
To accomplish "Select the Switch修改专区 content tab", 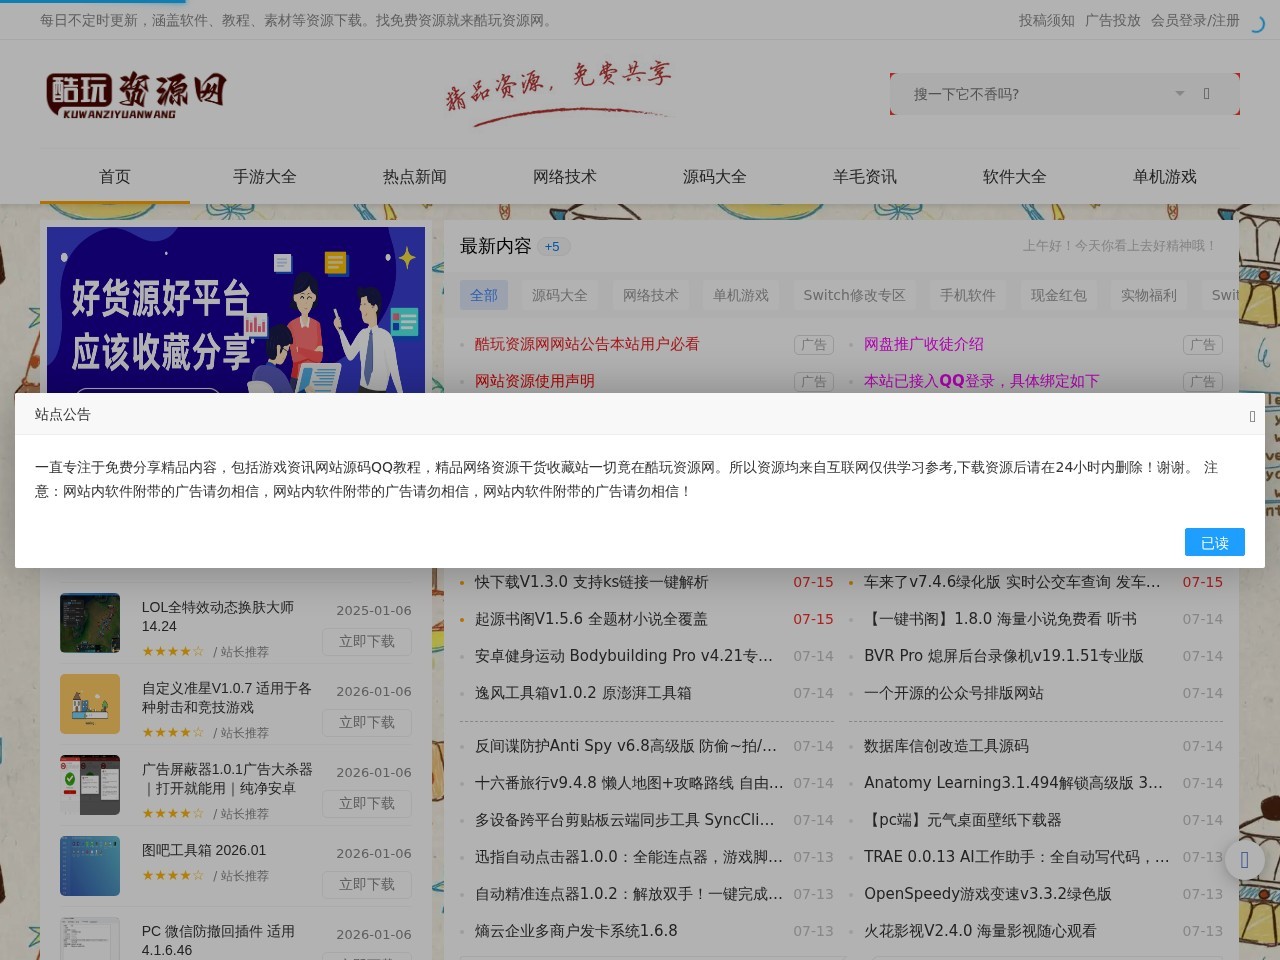I will [855, 295].
